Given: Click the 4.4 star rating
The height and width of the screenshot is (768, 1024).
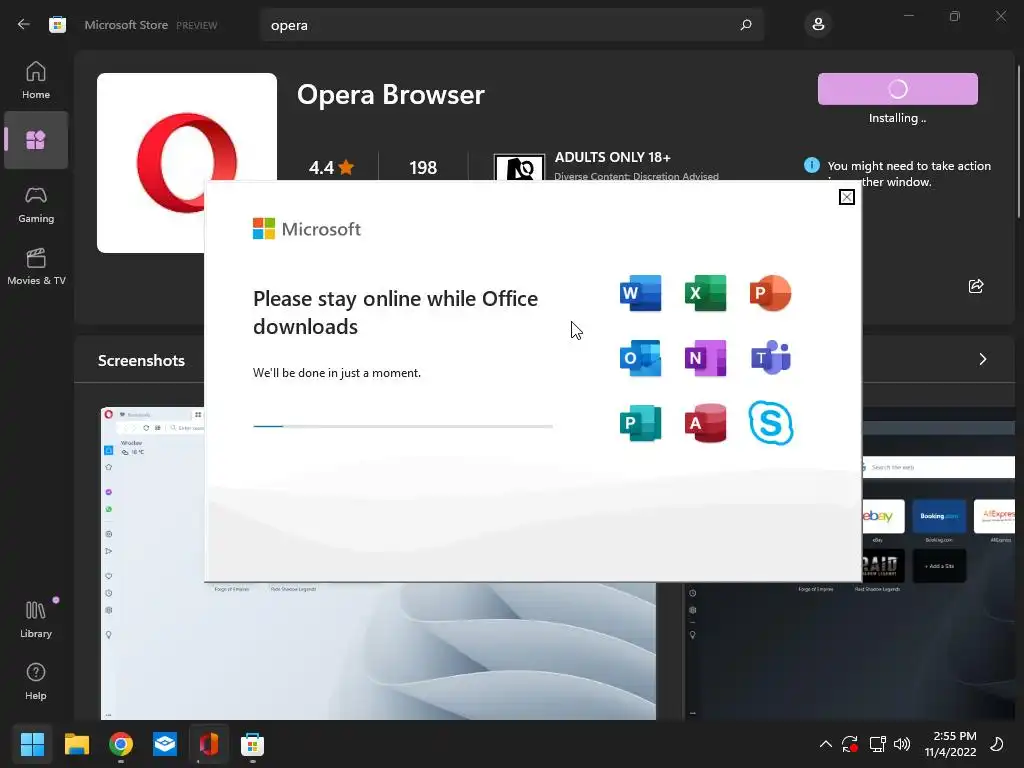Looking at the screenshot, I should [331, 168].
